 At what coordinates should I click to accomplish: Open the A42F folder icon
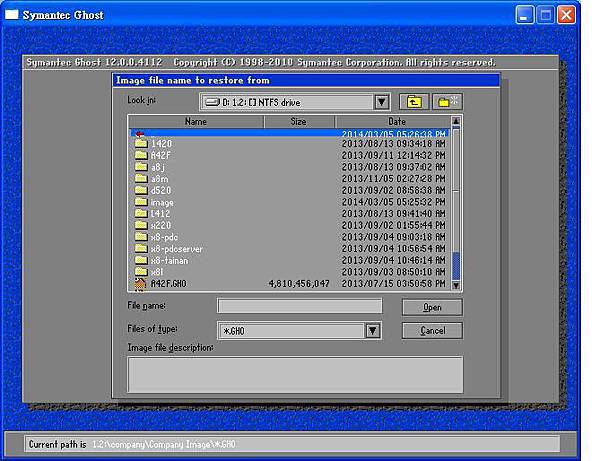(x=141, y=155)
